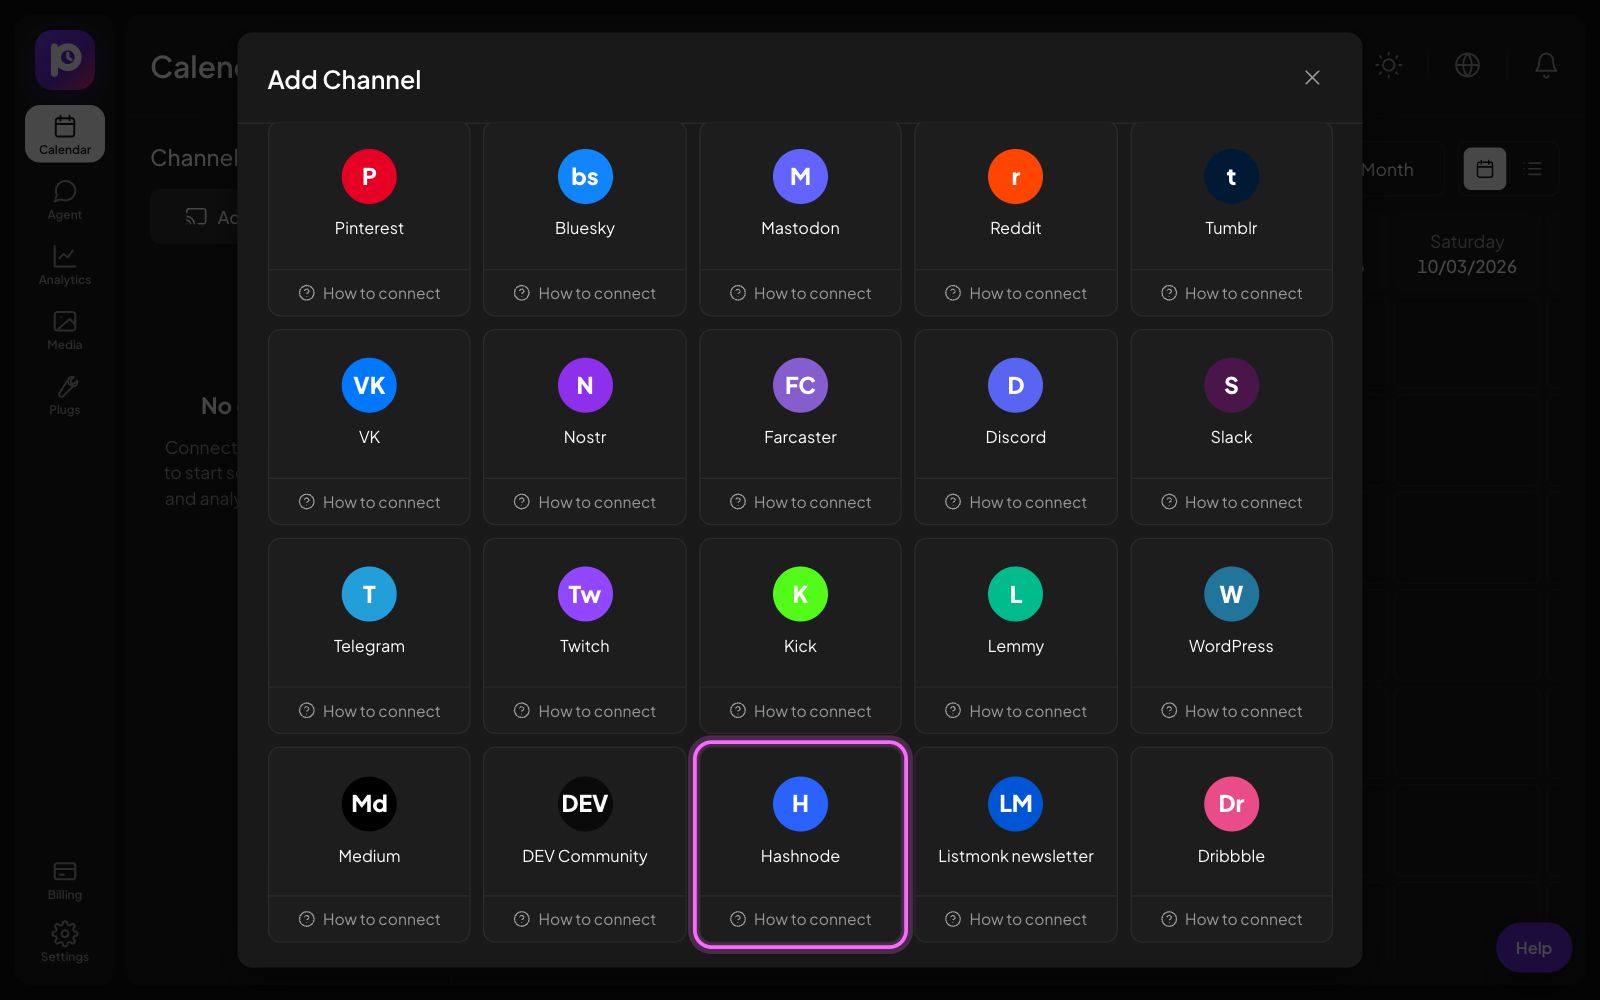Screen dimensions: 1600x1000
Task: Open Lemmy How to connect link
Action: point(1015,711)
